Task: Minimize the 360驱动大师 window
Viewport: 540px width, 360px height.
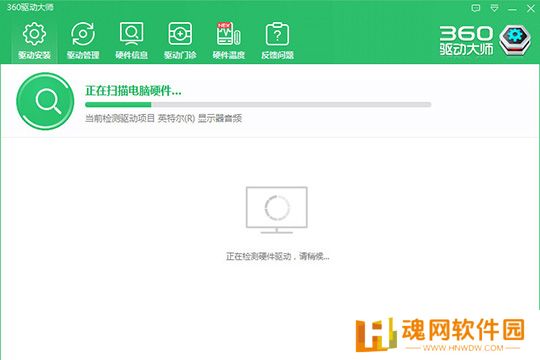Action: click(512, 9)
